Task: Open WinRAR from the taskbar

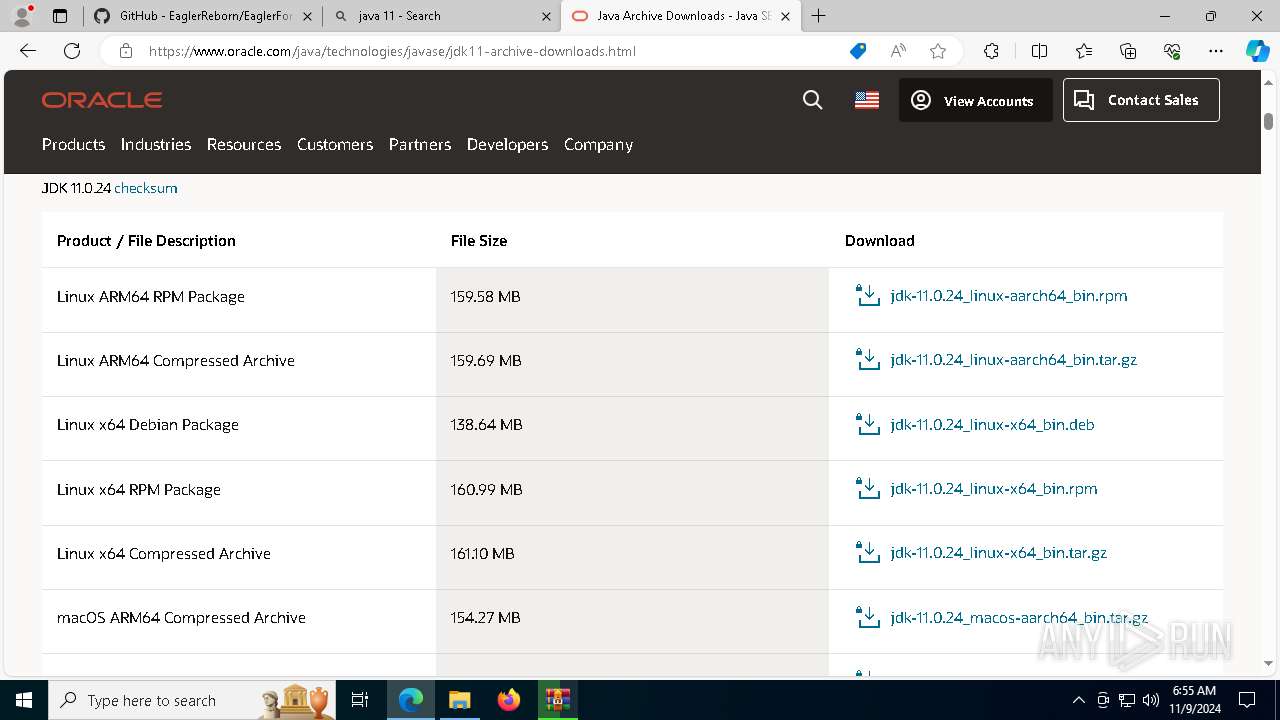Action: [558, 700]
